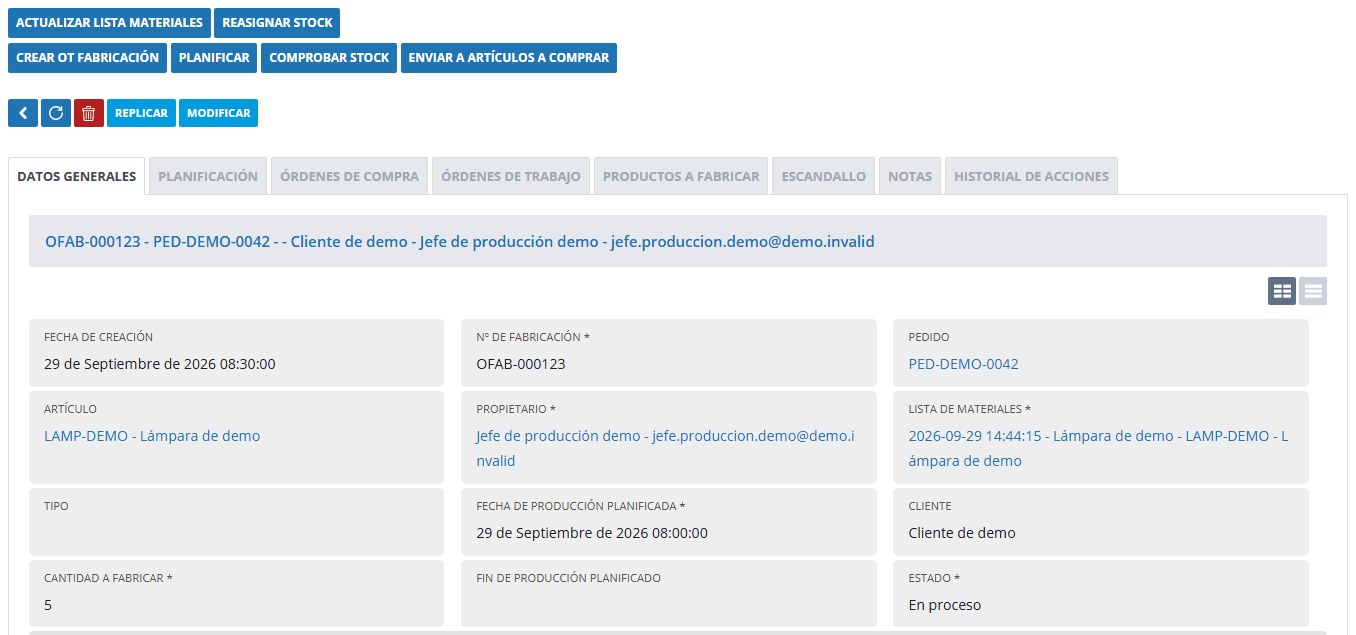
Task: Open the Órdenes de Compra tab
Action: [349, 176]
